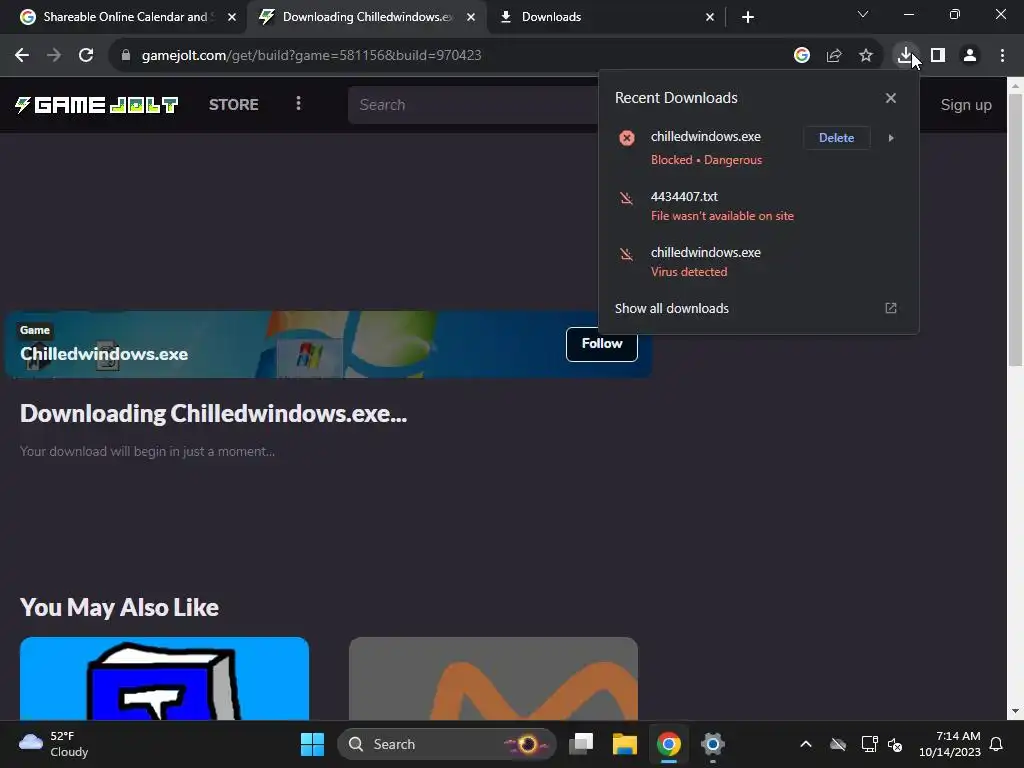Open the Chrome three-dot menu
1024x768 pixels.
tap(1002, 56)
